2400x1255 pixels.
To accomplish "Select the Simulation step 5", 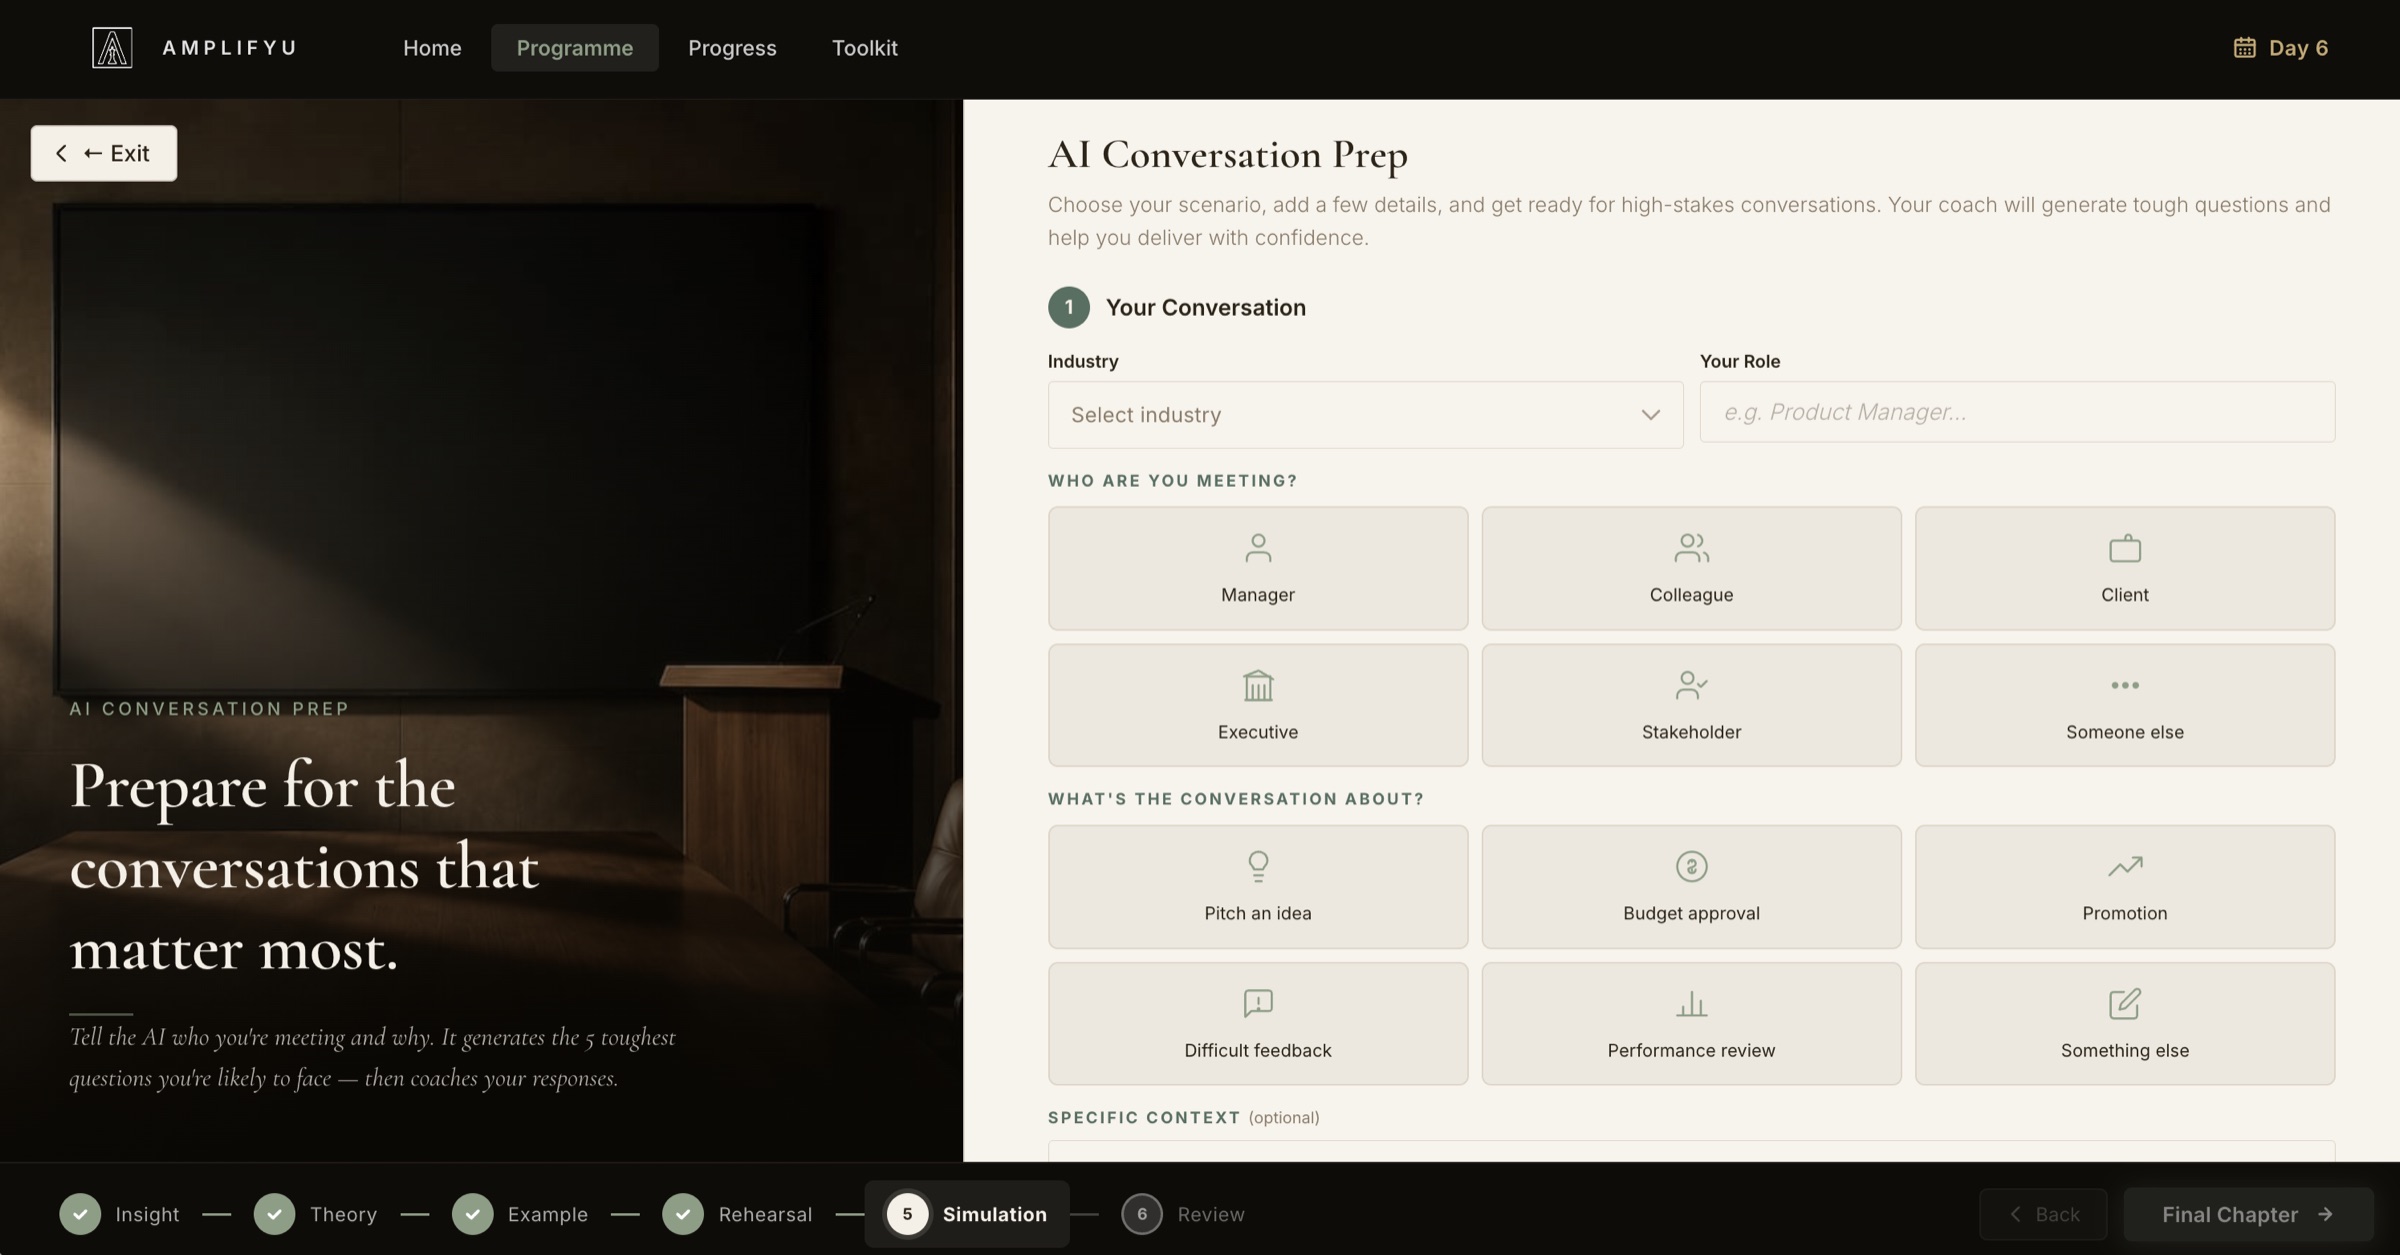I will point(967,1214).
